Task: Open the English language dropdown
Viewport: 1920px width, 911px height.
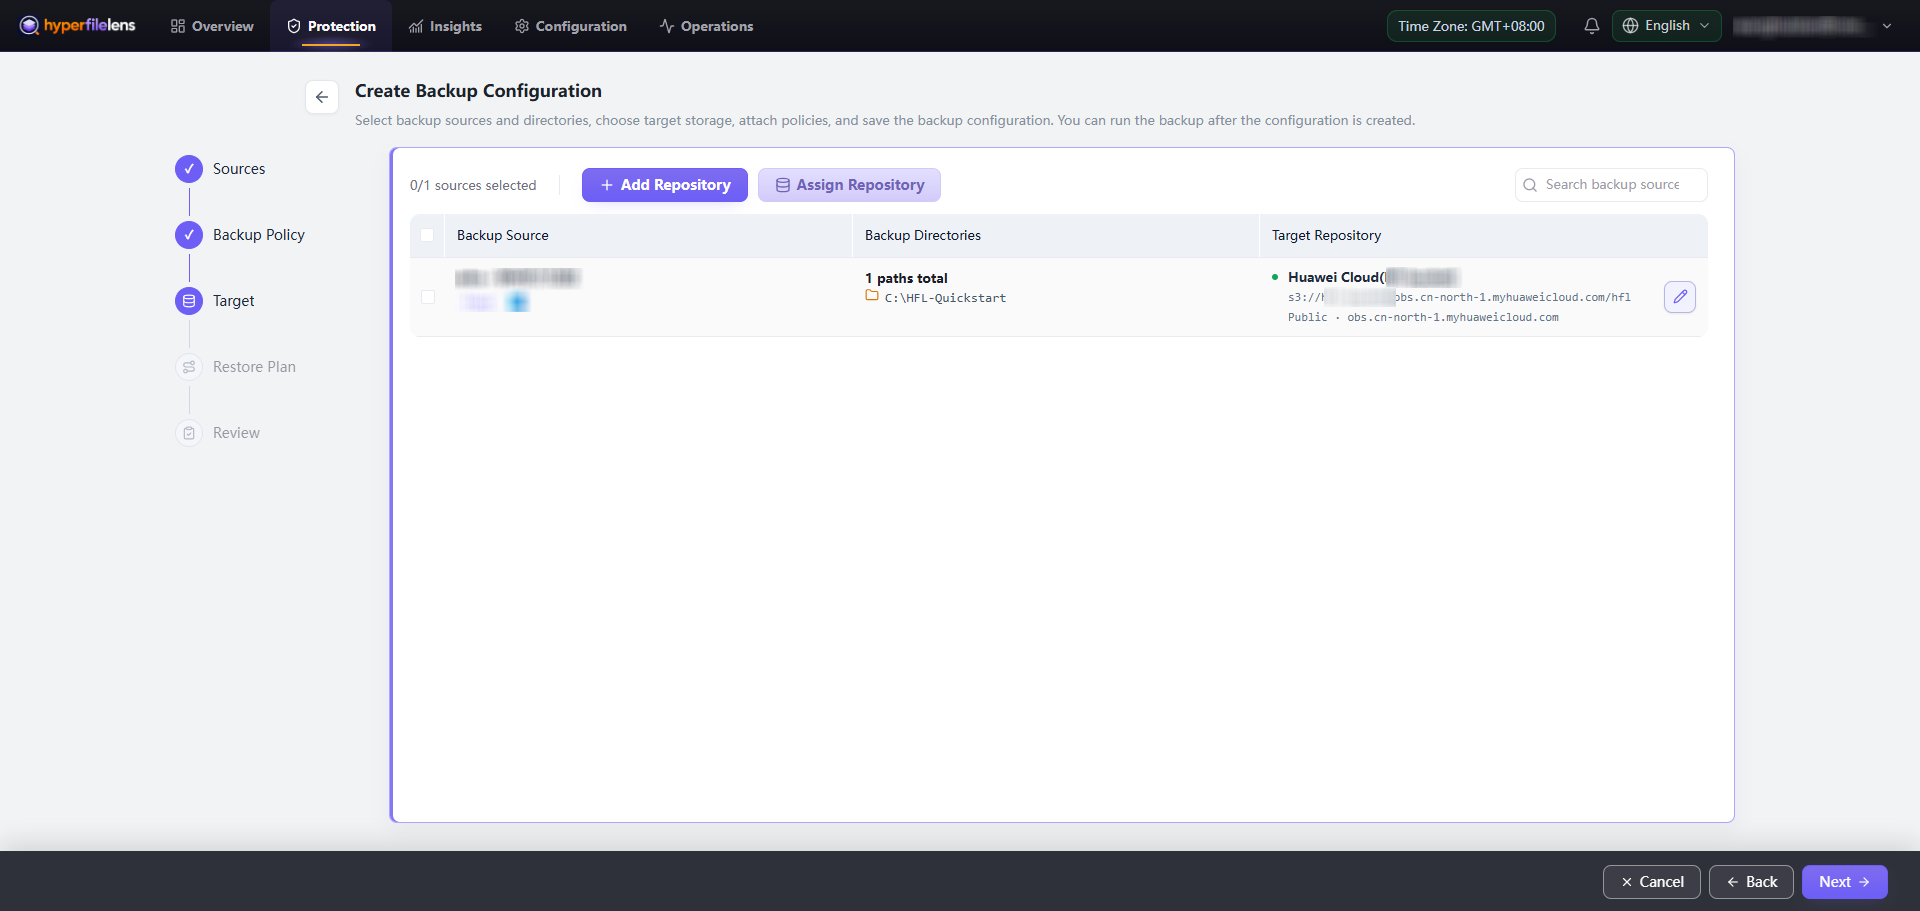Action: pos(1666,26)
